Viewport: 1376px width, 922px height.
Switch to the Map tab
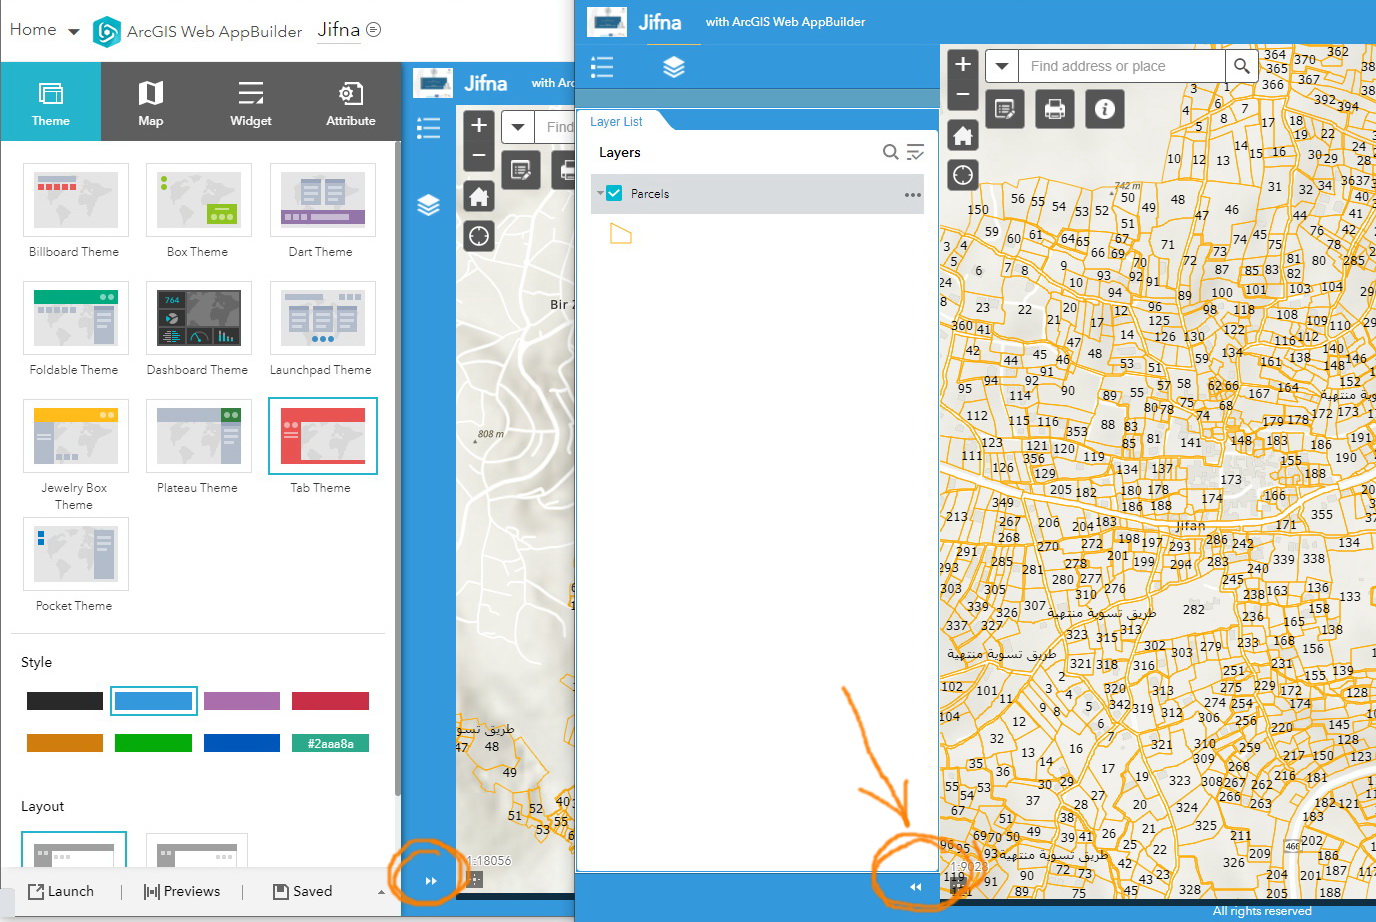tap(151, 101)
